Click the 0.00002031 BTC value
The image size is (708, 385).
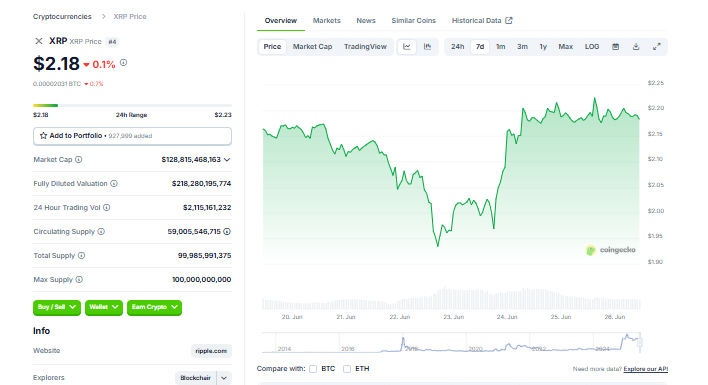point(57,83)
